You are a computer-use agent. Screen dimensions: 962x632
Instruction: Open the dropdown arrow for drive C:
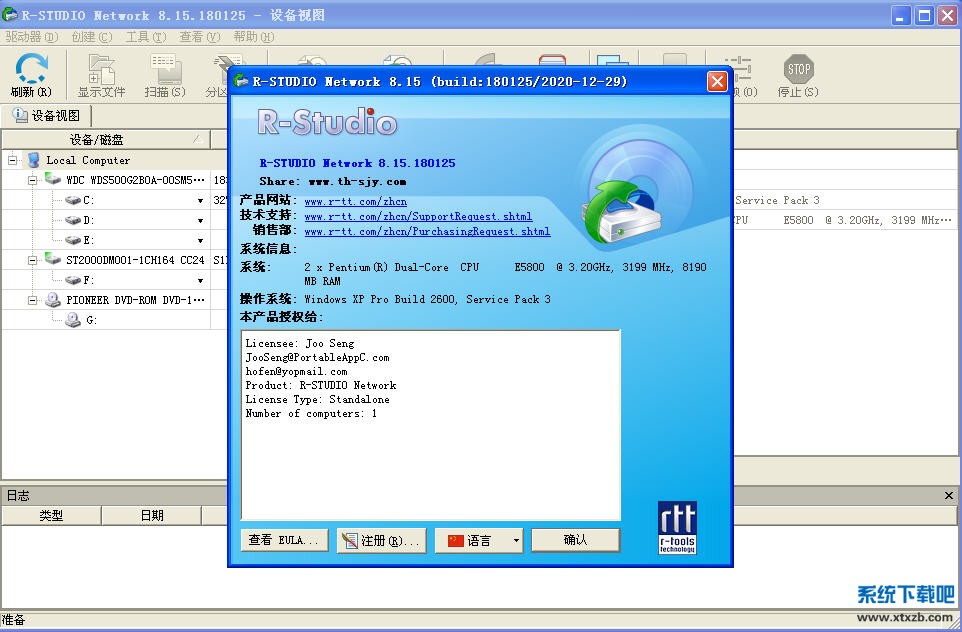click(200, 201)
